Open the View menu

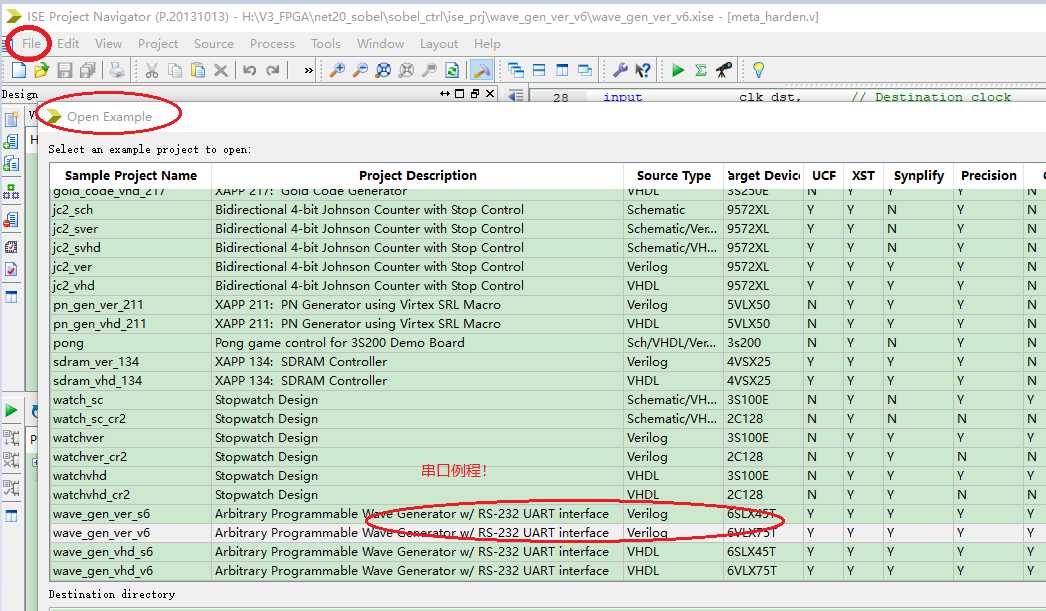(108, 44)
